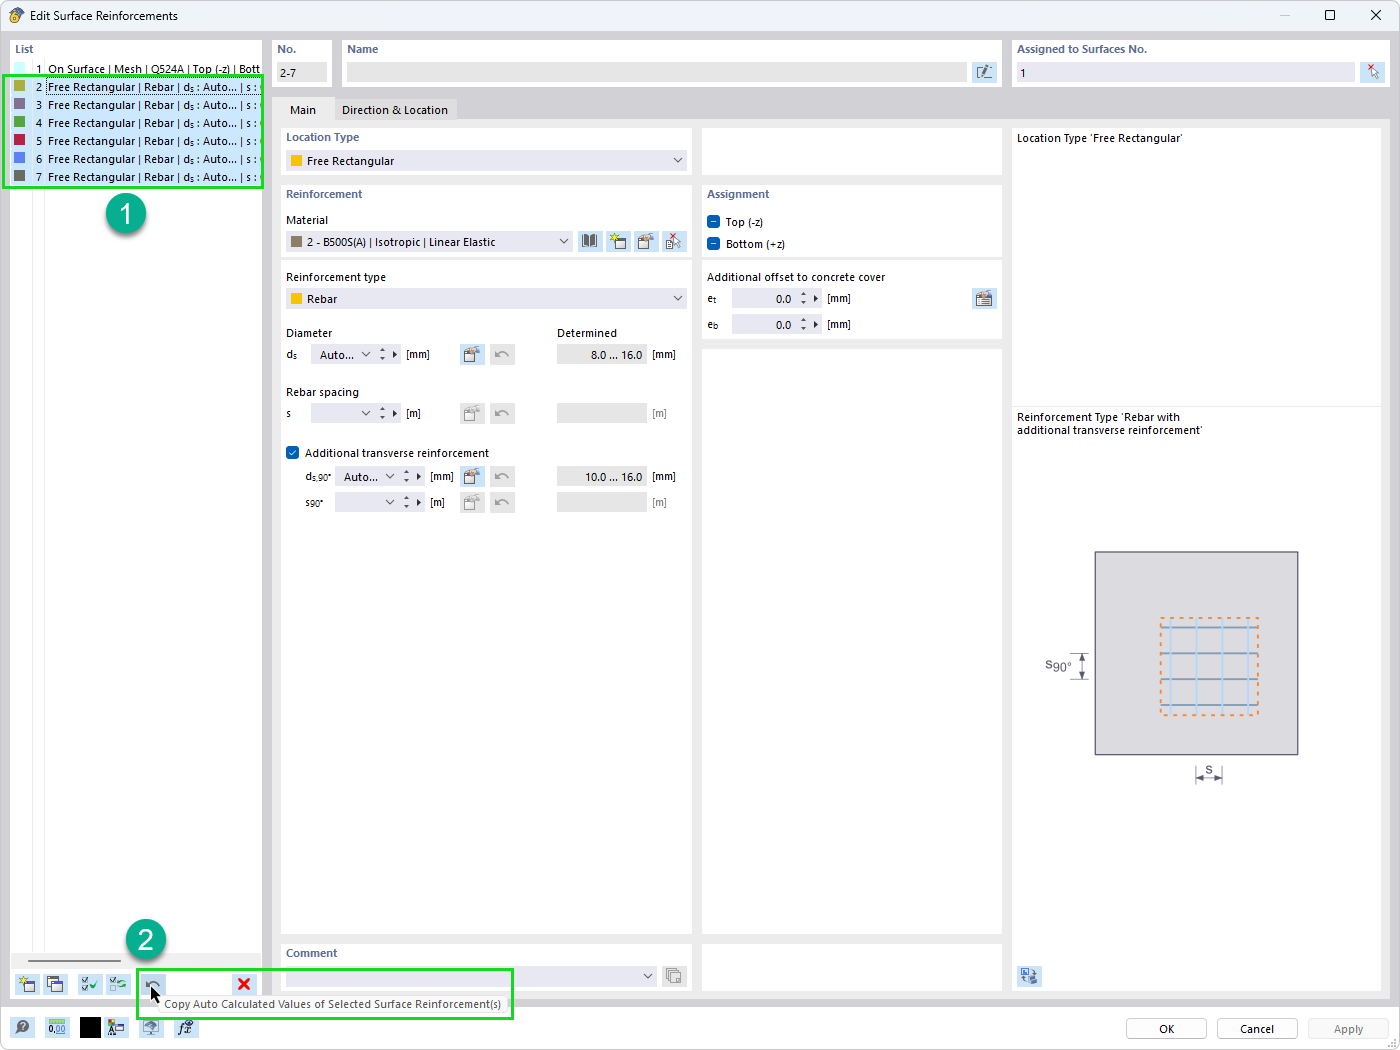Switch to the Direction & Location tab
The width and height of the screenshot is (1400, 1050).
point(395,110)
